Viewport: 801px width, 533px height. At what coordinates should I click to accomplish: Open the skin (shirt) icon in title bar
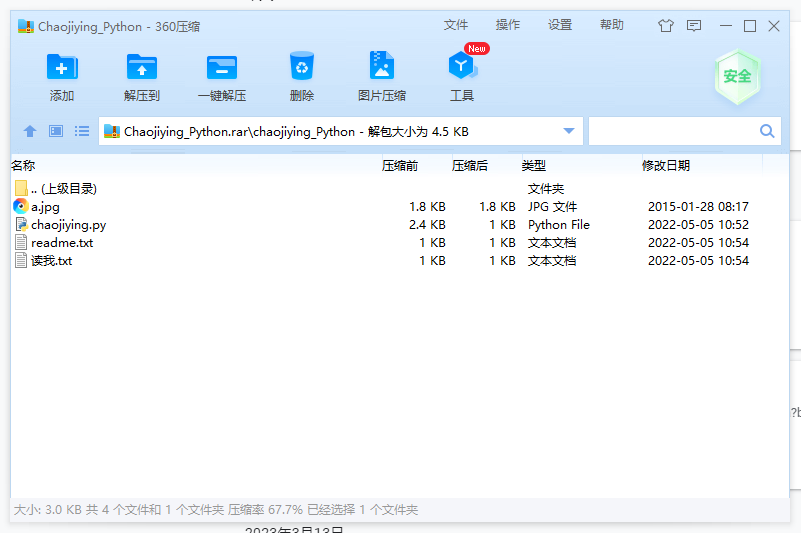(x=666, y=26)
